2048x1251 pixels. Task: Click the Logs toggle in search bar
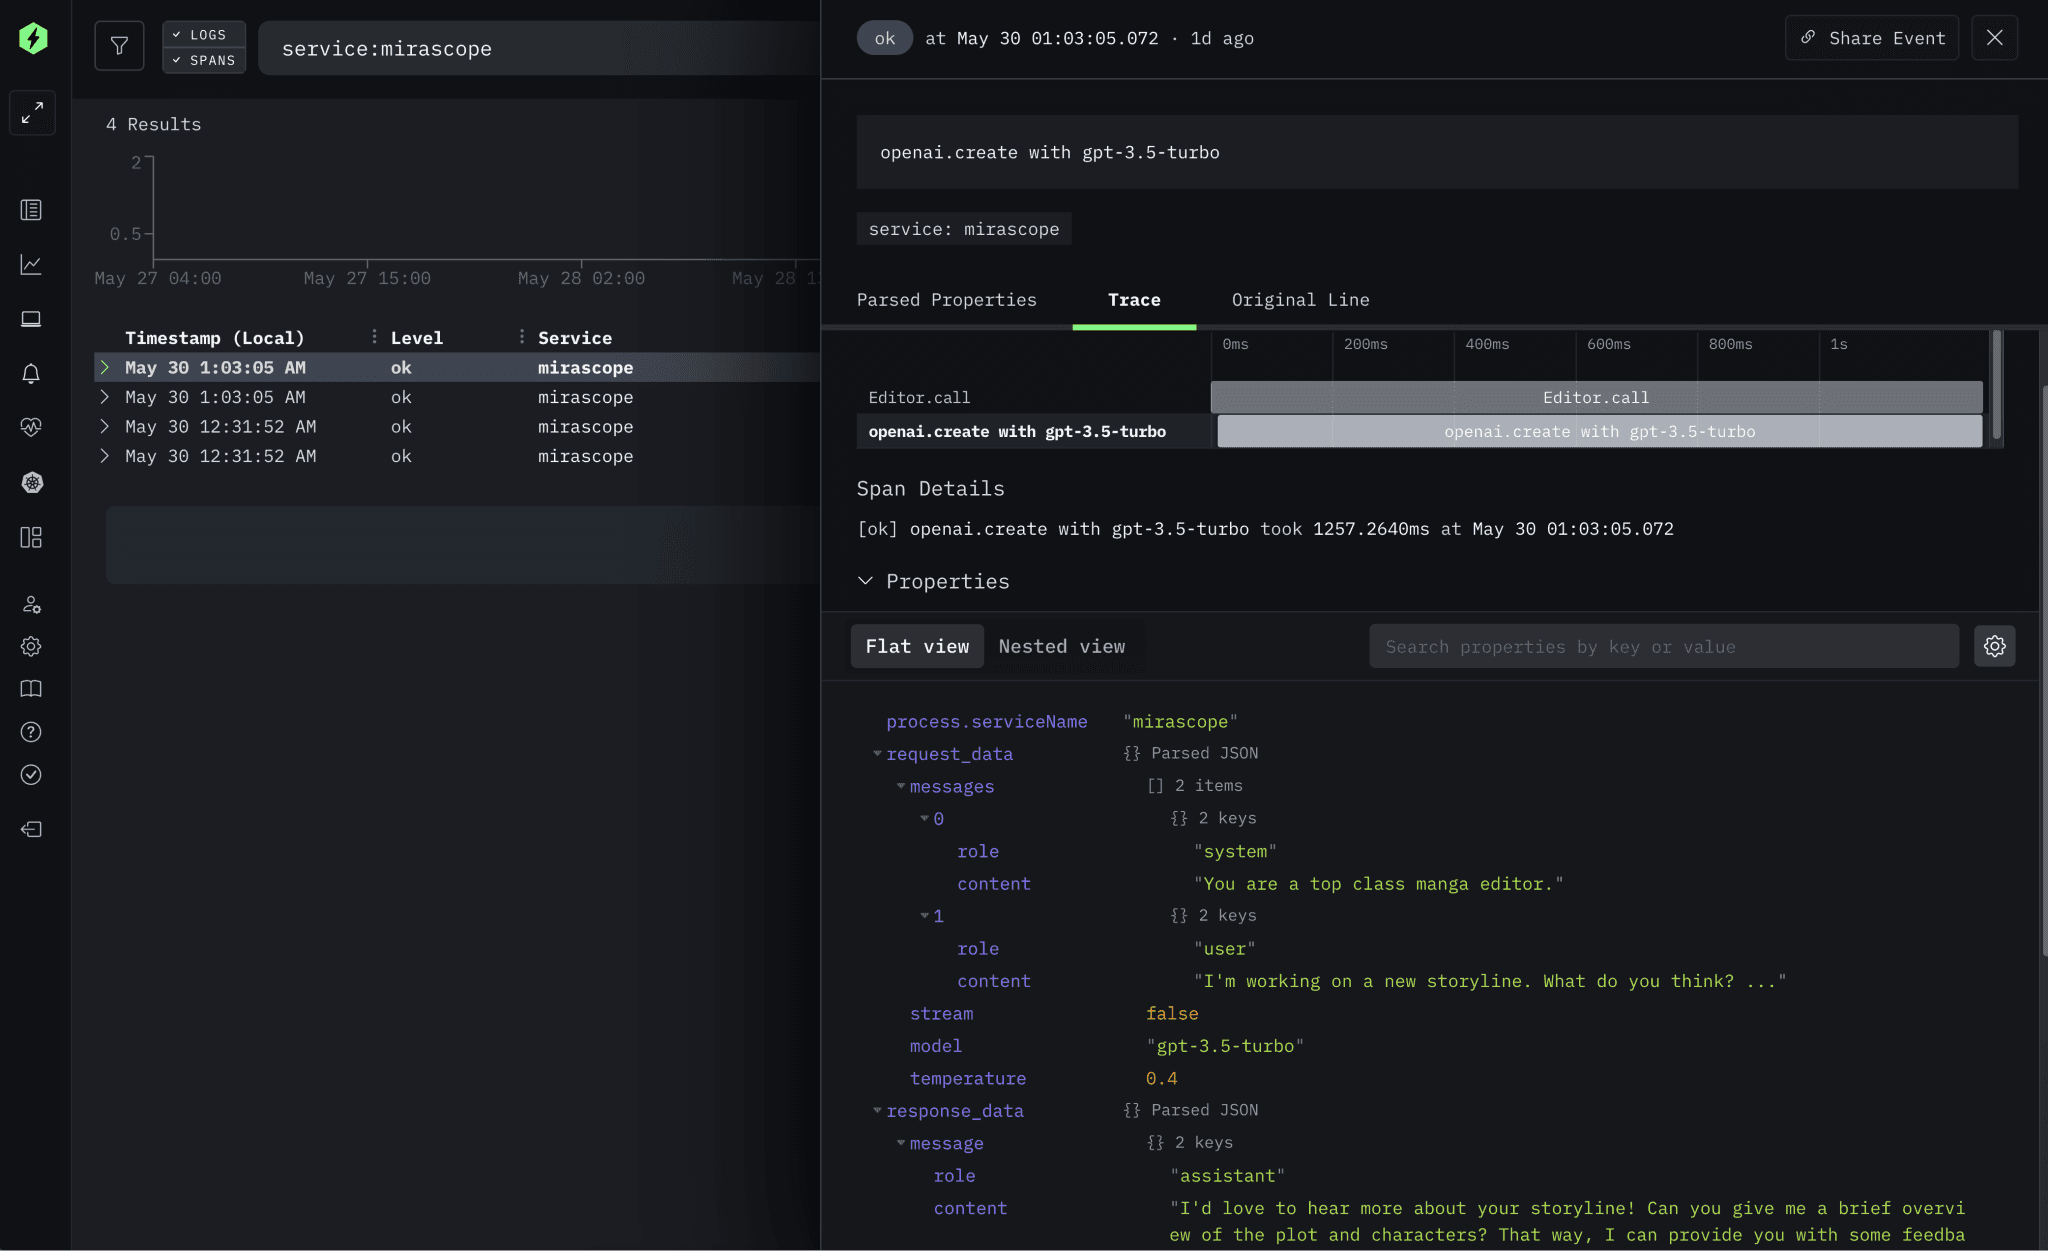[x=200, y=34]
